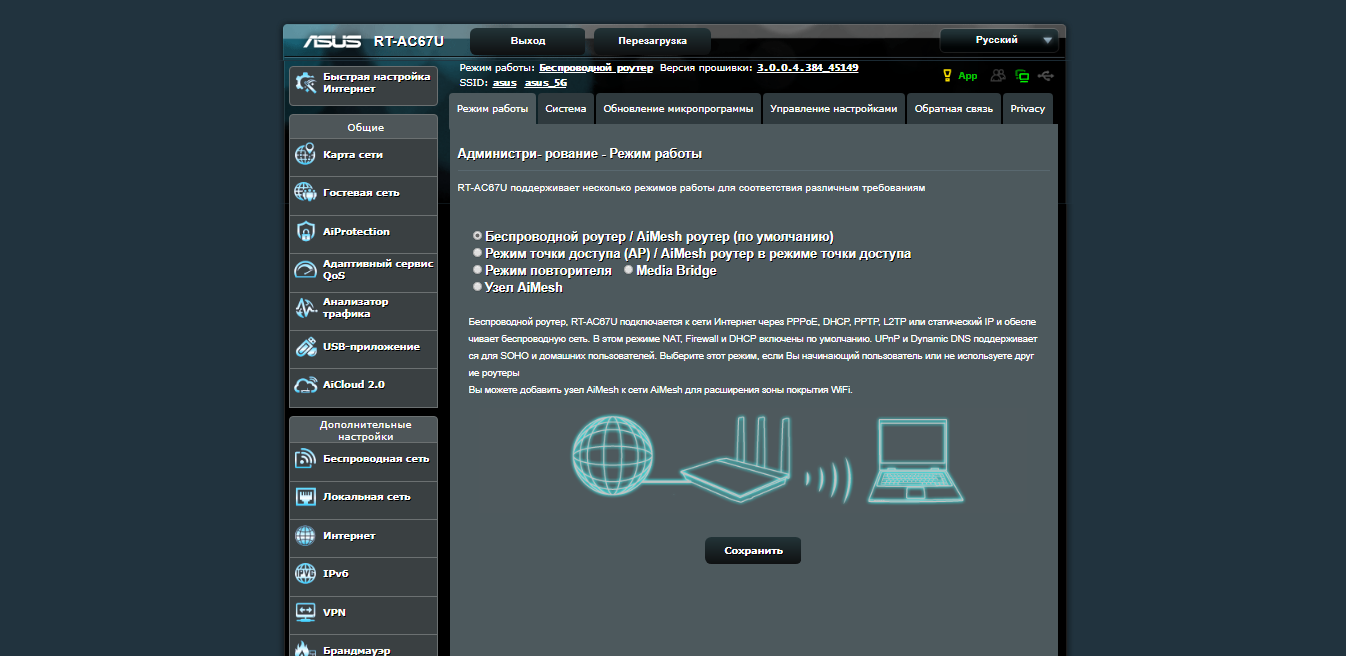The image size is (1346, 656).
Task: Select Режим точки доступа (AP) radio button
Action: 477,253
